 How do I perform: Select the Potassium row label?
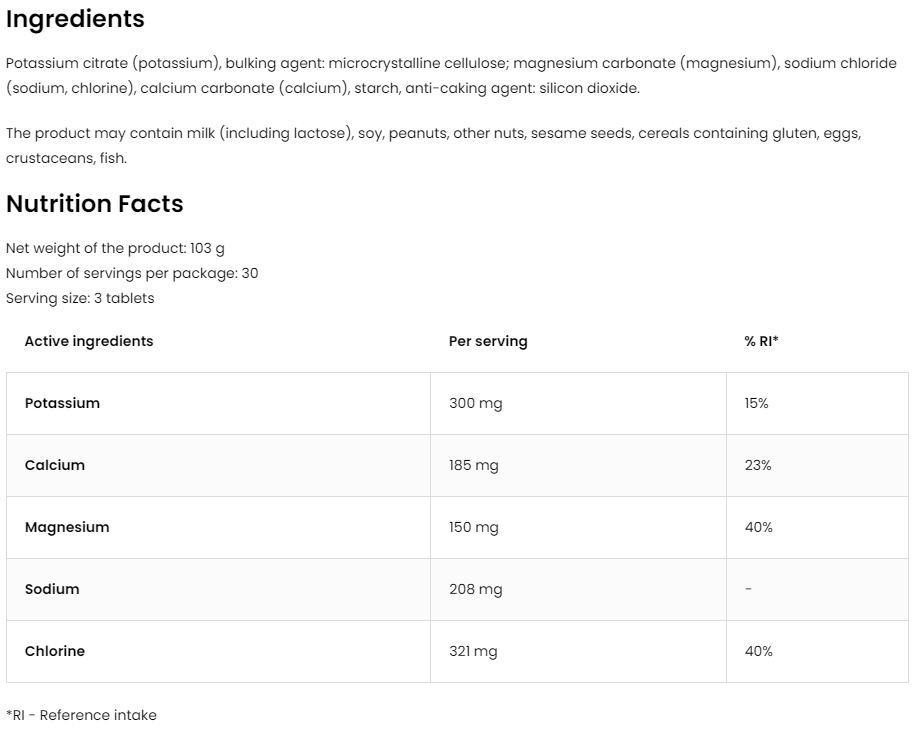tap(62, 403)
